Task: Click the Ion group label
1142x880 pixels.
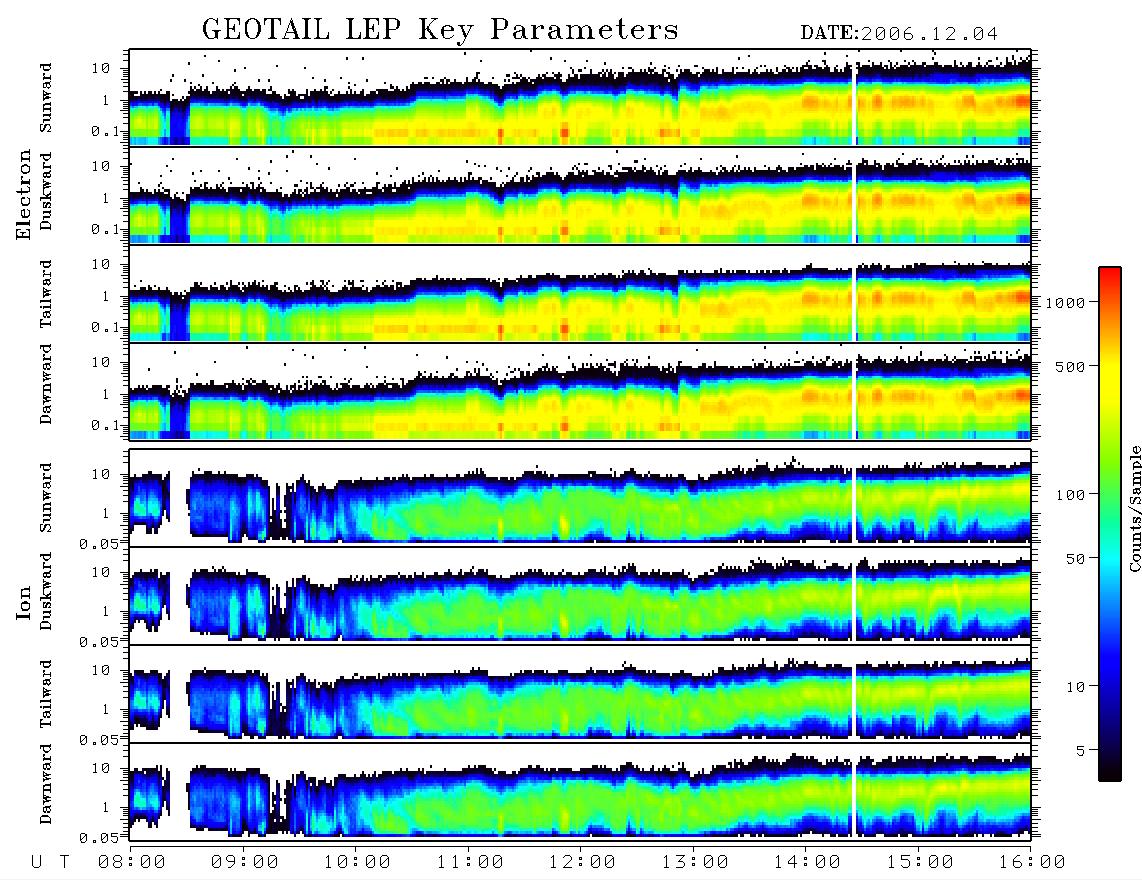Action: pyautogui.click(x=23, y=602)
